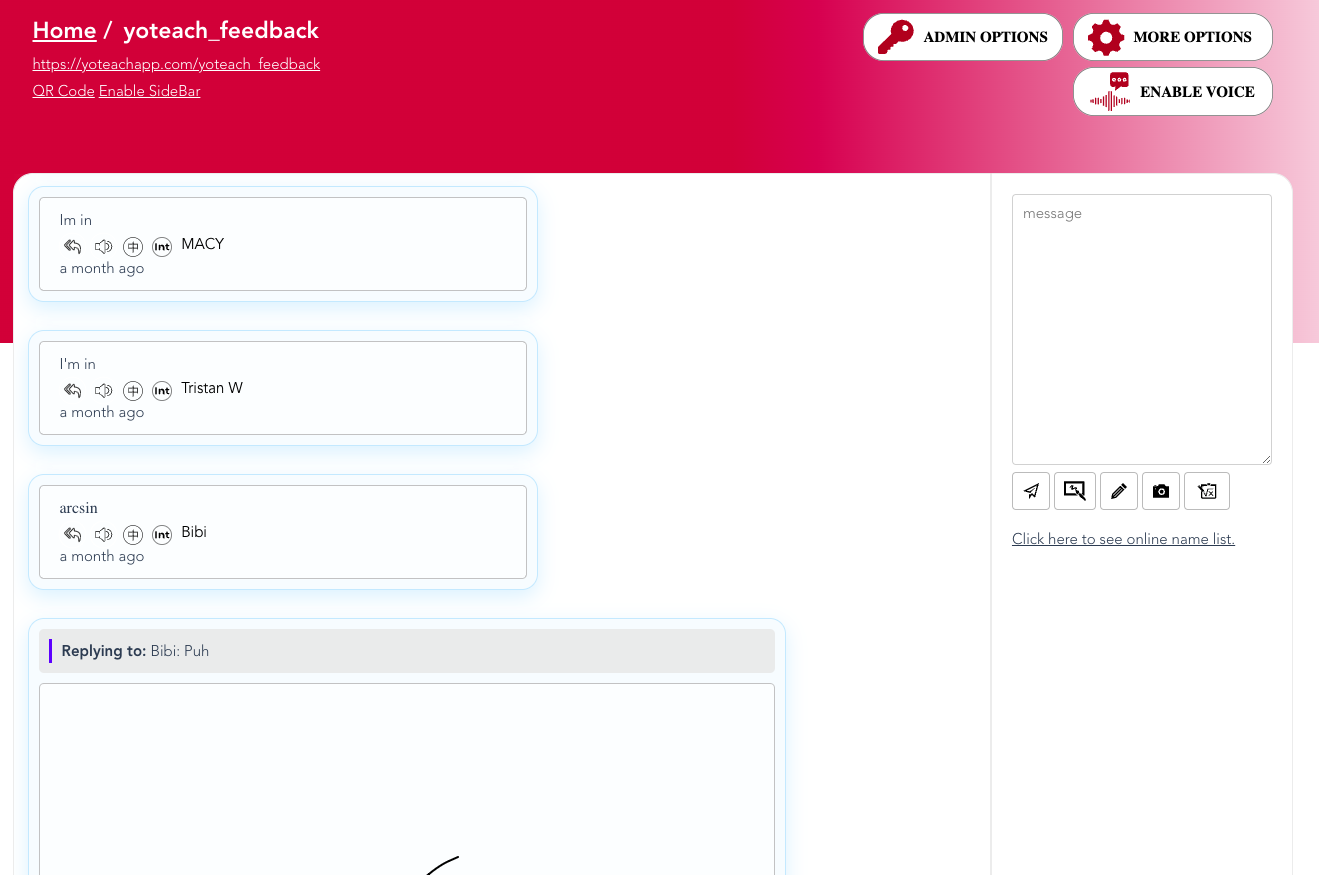The height and width of the screenshot is (875, 1319).
Task: Enable Voice with the top button
Action: point(1172,92)
